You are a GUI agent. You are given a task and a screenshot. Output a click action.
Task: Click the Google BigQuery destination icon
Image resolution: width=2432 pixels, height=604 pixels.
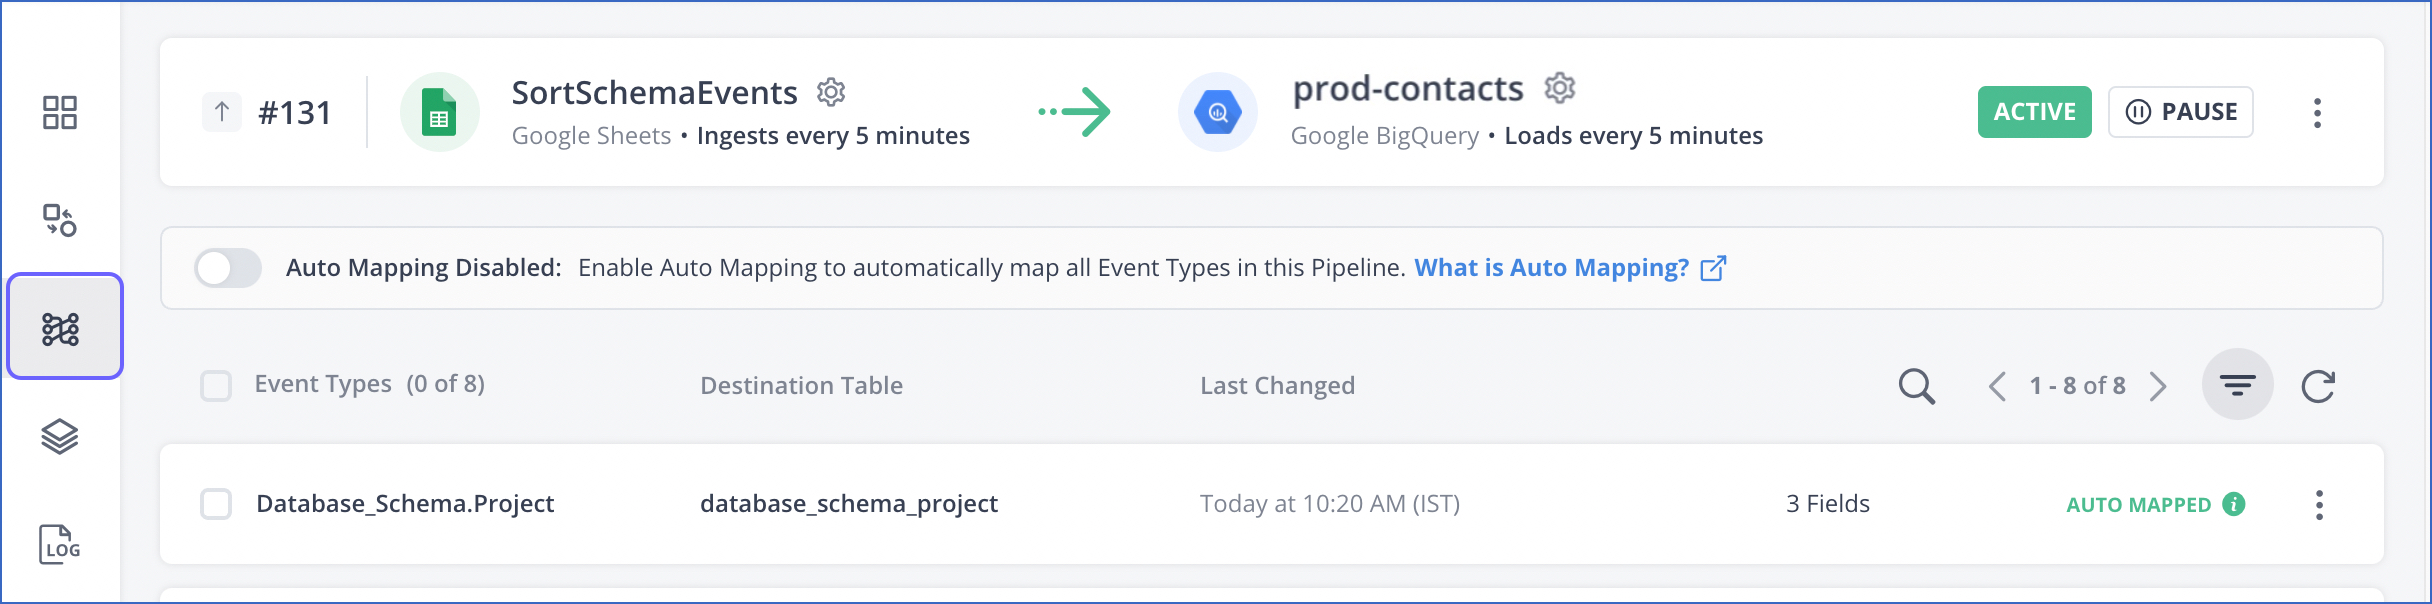[1218, 111]
